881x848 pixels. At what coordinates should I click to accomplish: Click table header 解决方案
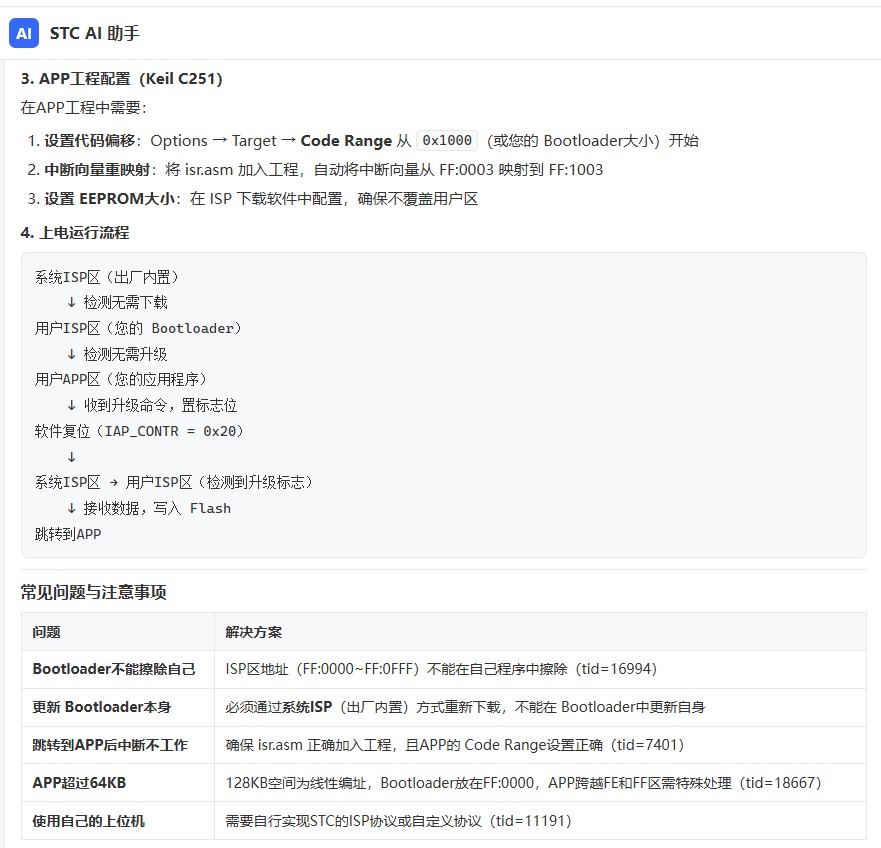[x=540, y=632]
